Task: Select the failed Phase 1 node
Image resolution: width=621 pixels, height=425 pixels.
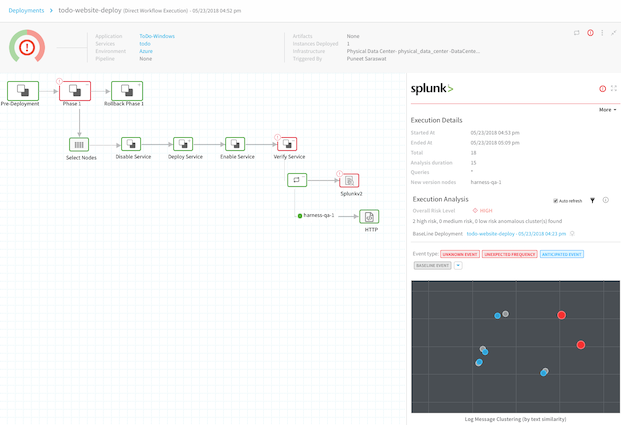Action: (75, 91)
